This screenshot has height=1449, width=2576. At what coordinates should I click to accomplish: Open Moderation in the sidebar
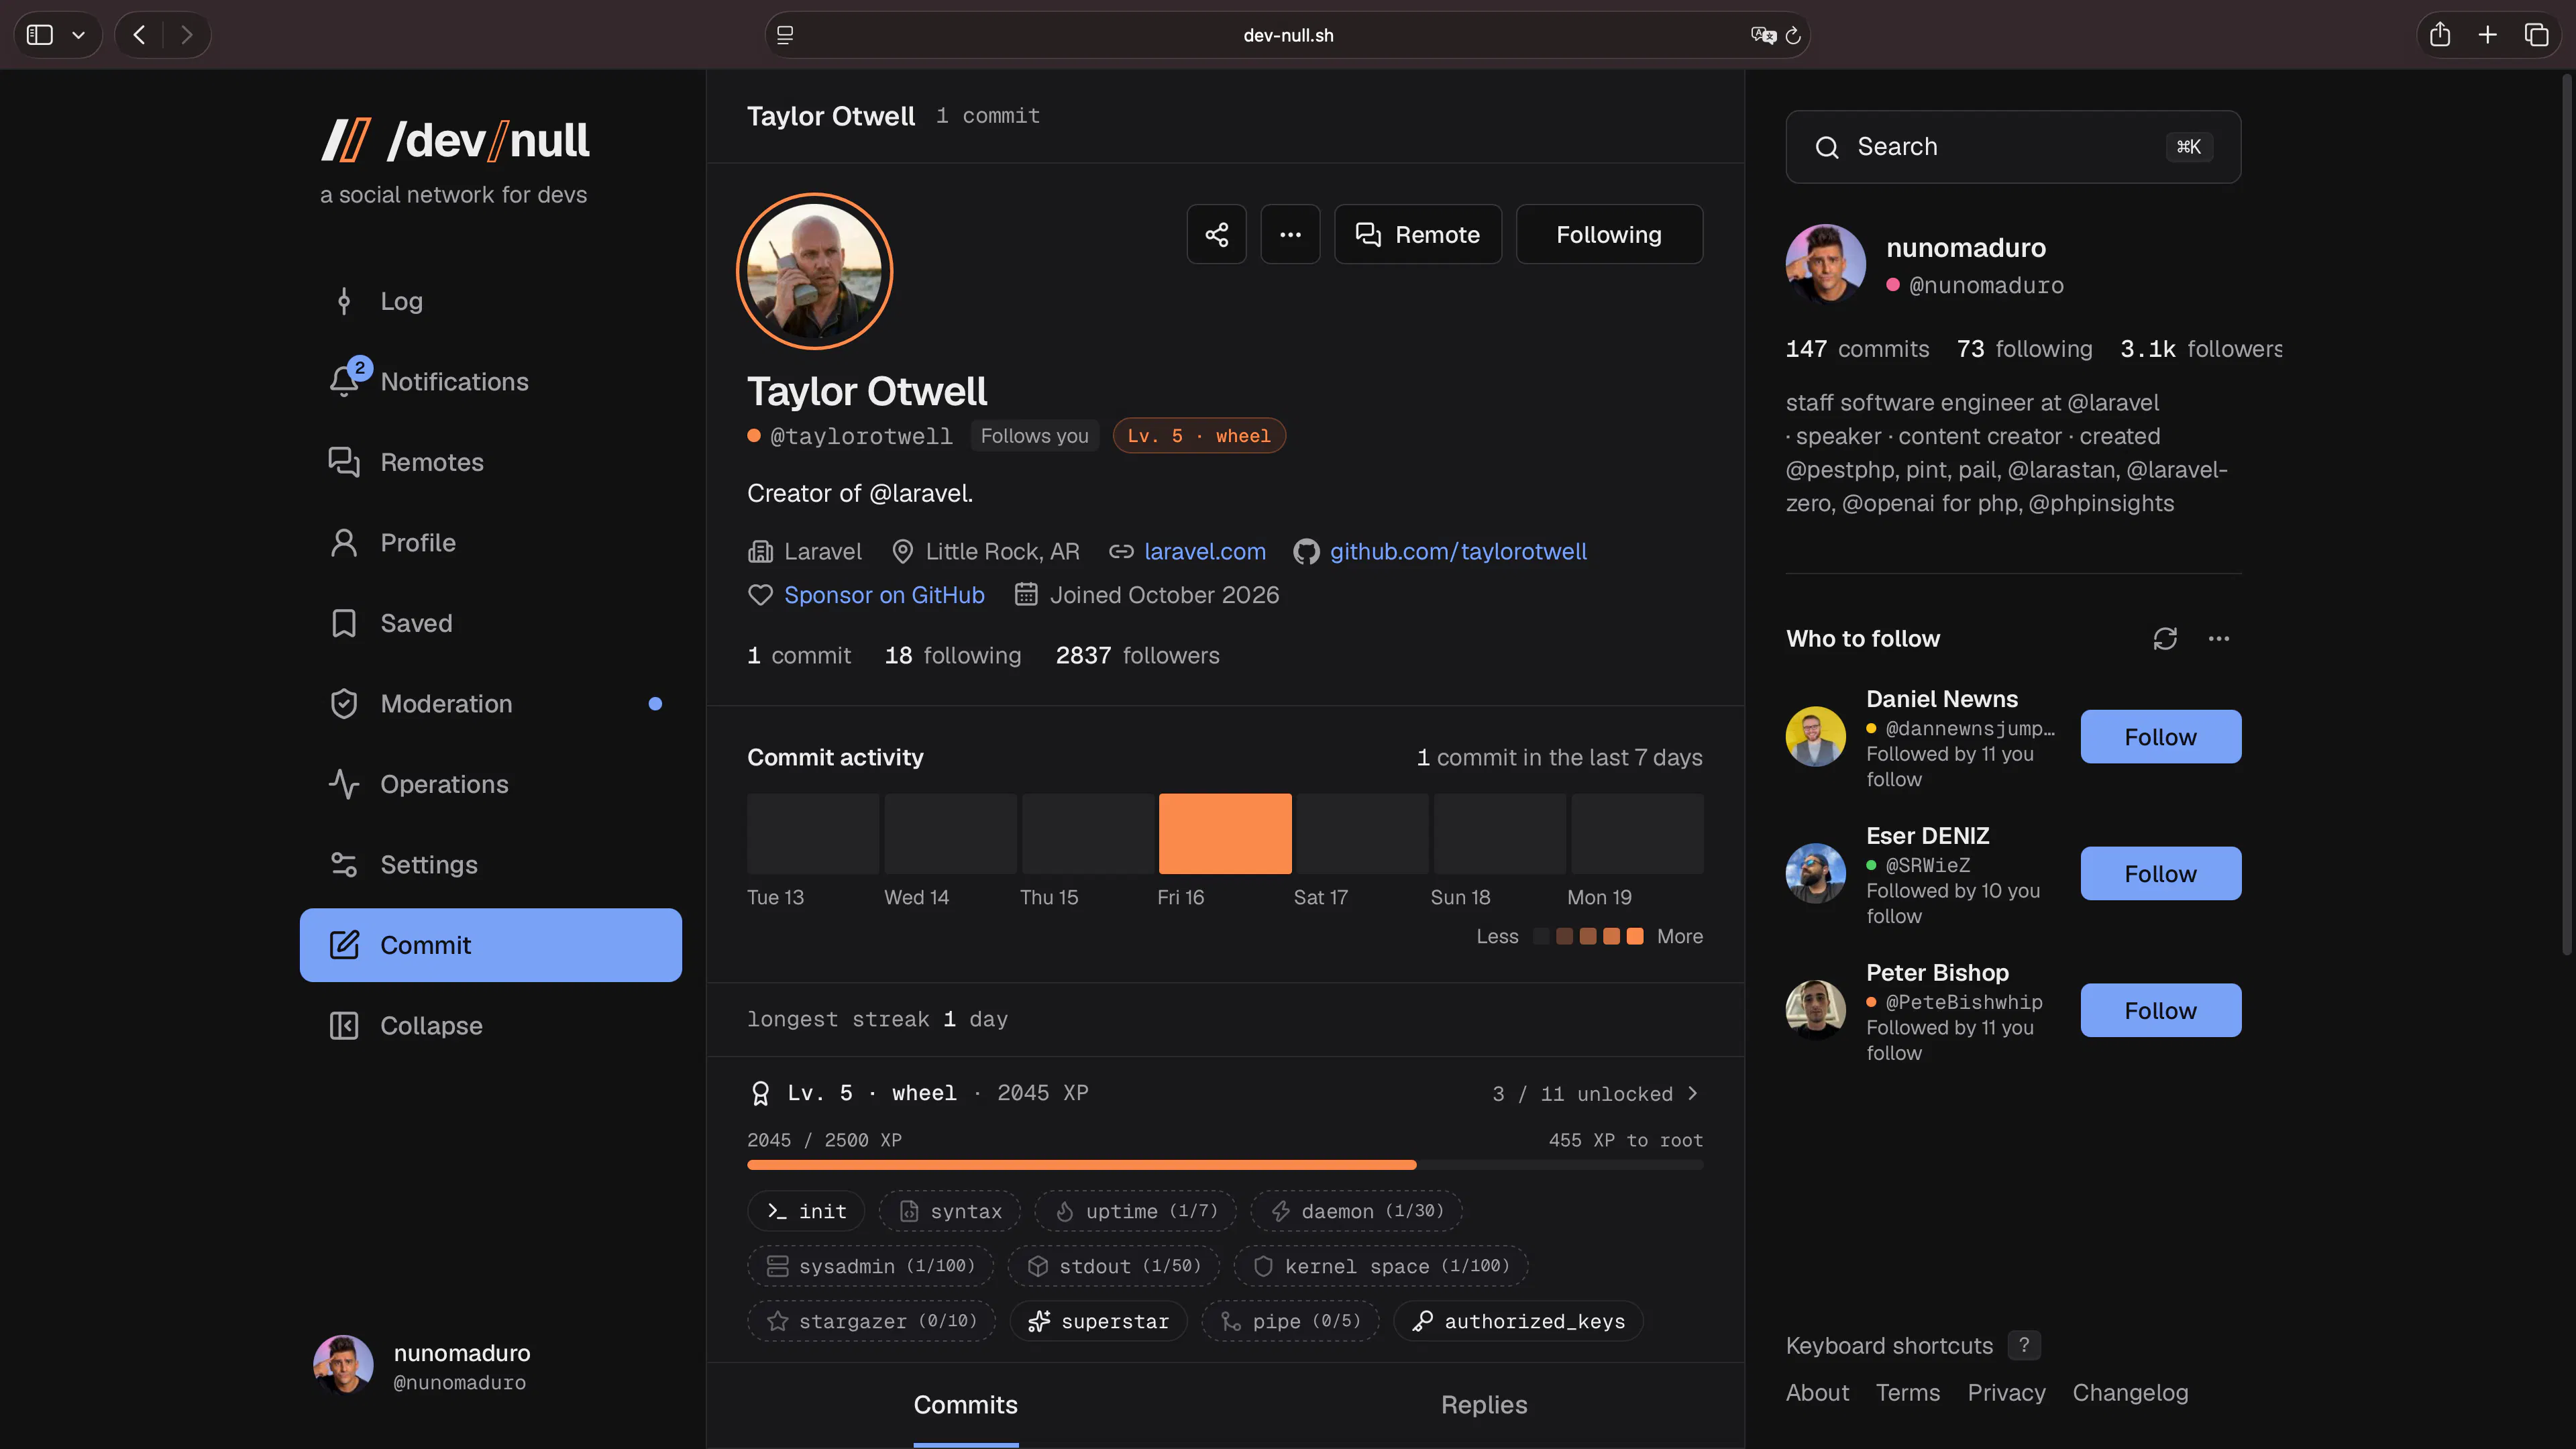click(x=490, y=703)
